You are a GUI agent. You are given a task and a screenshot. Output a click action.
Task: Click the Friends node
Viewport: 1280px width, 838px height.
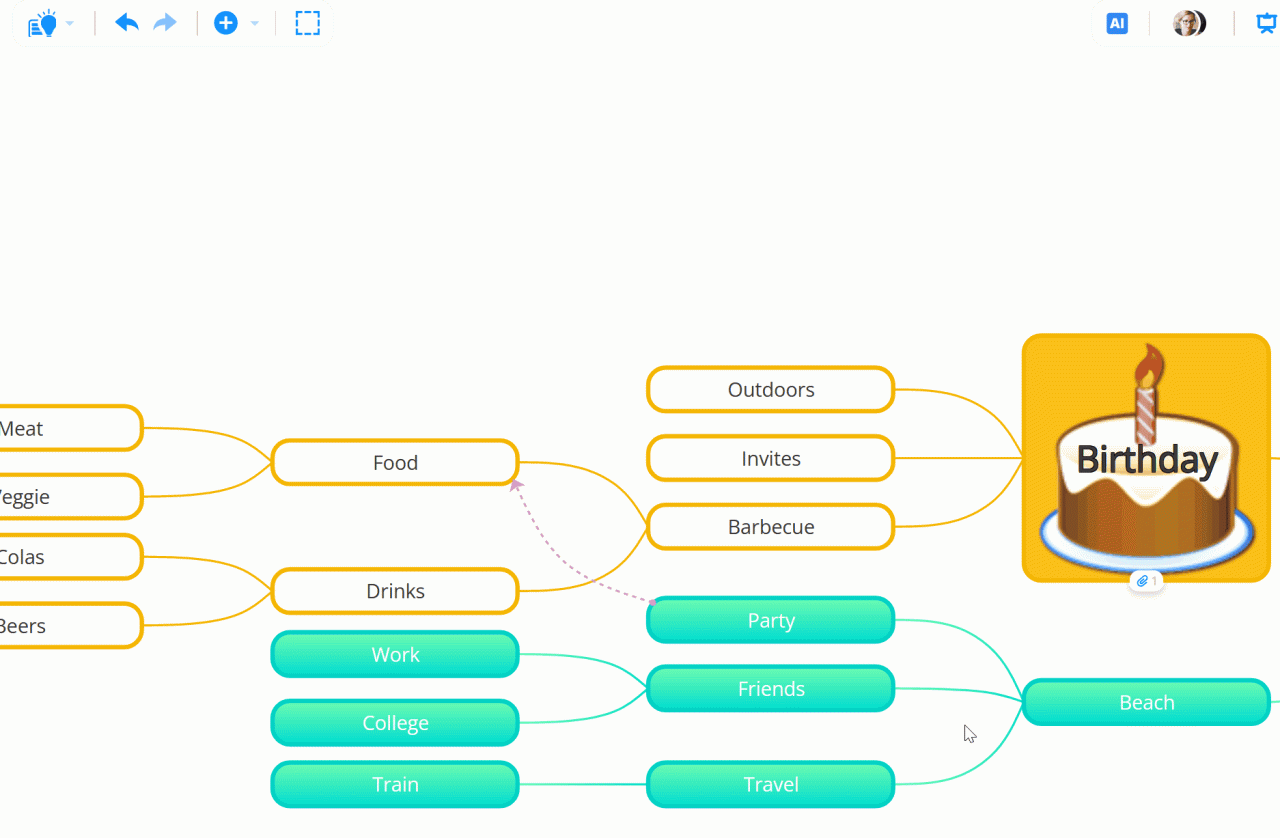tap(770, 688)
